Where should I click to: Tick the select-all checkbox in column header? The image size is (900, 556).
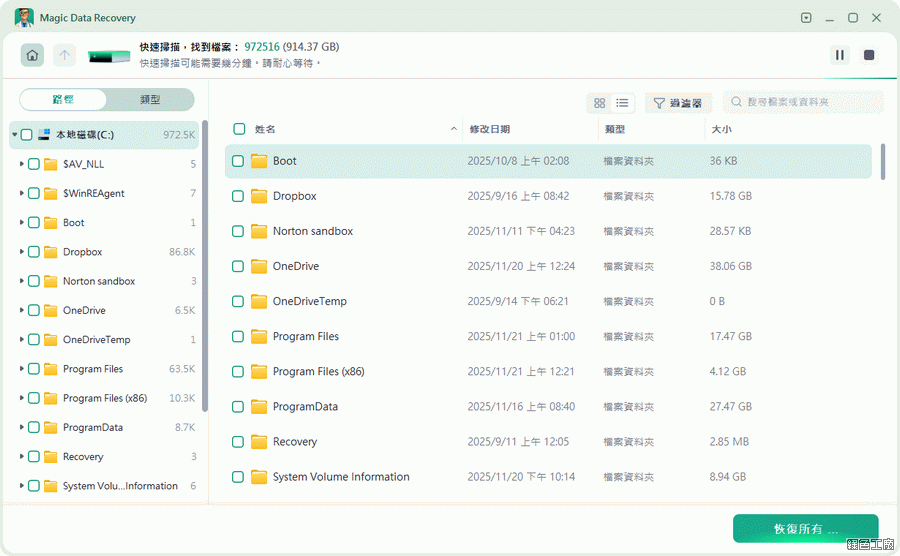coord(239,129)
